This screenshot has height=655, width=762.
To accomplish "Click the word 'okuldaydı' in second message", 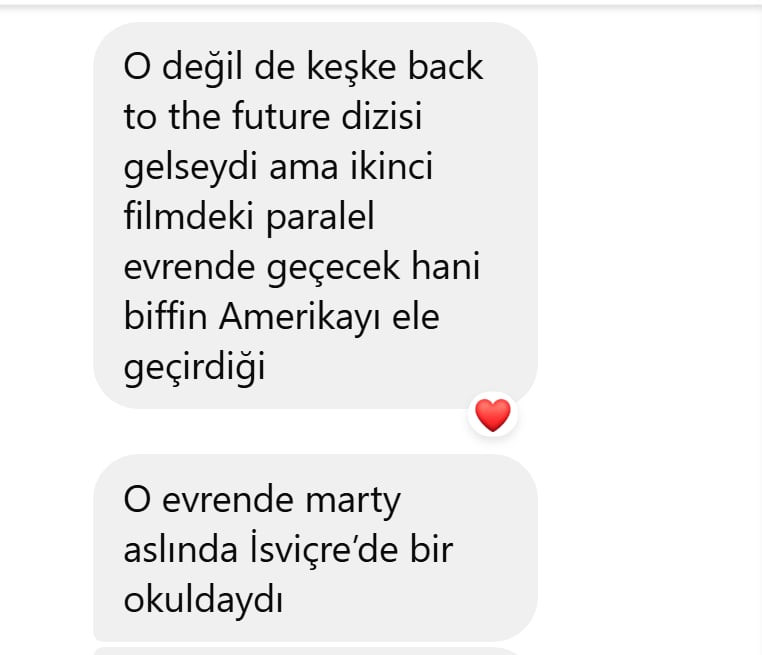I will tap(203, 600).
